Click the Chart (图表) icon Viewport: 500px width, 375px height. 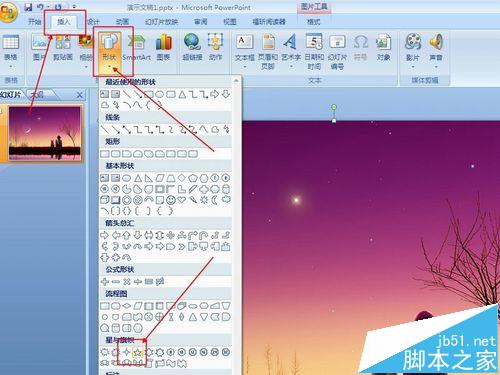[x=164, y=48]
